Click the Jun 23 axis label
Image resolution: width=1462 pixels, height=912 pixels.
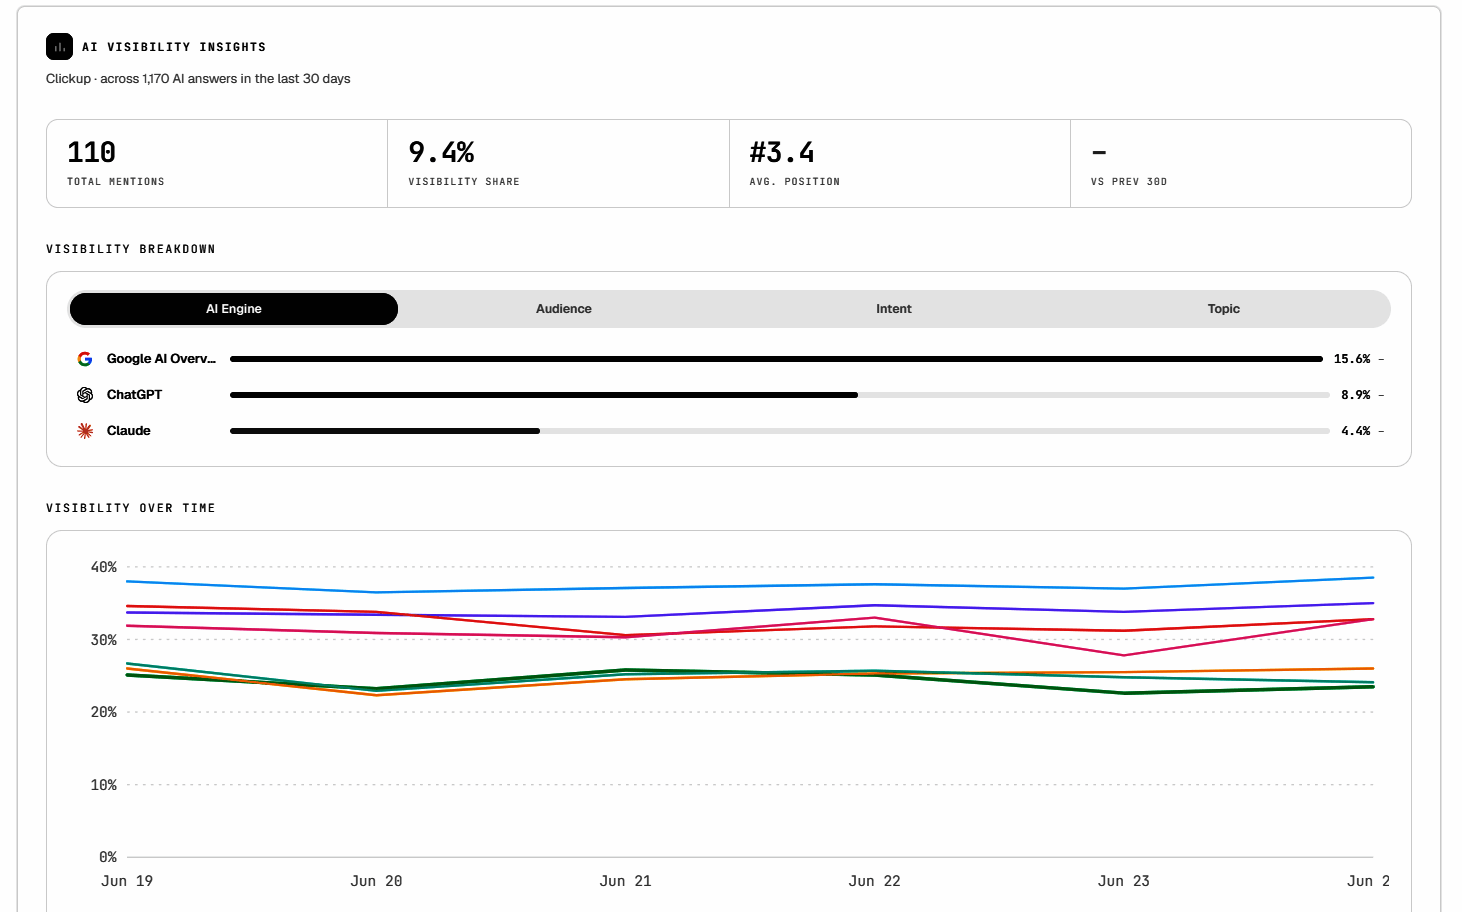tap(1124, 881)
